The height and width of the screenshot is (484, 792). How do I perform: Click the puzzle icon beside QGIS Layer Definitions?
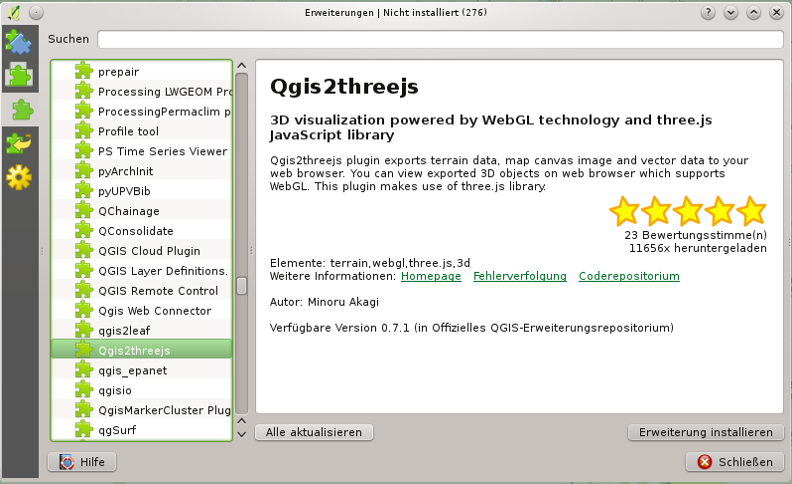coord(84,271)
